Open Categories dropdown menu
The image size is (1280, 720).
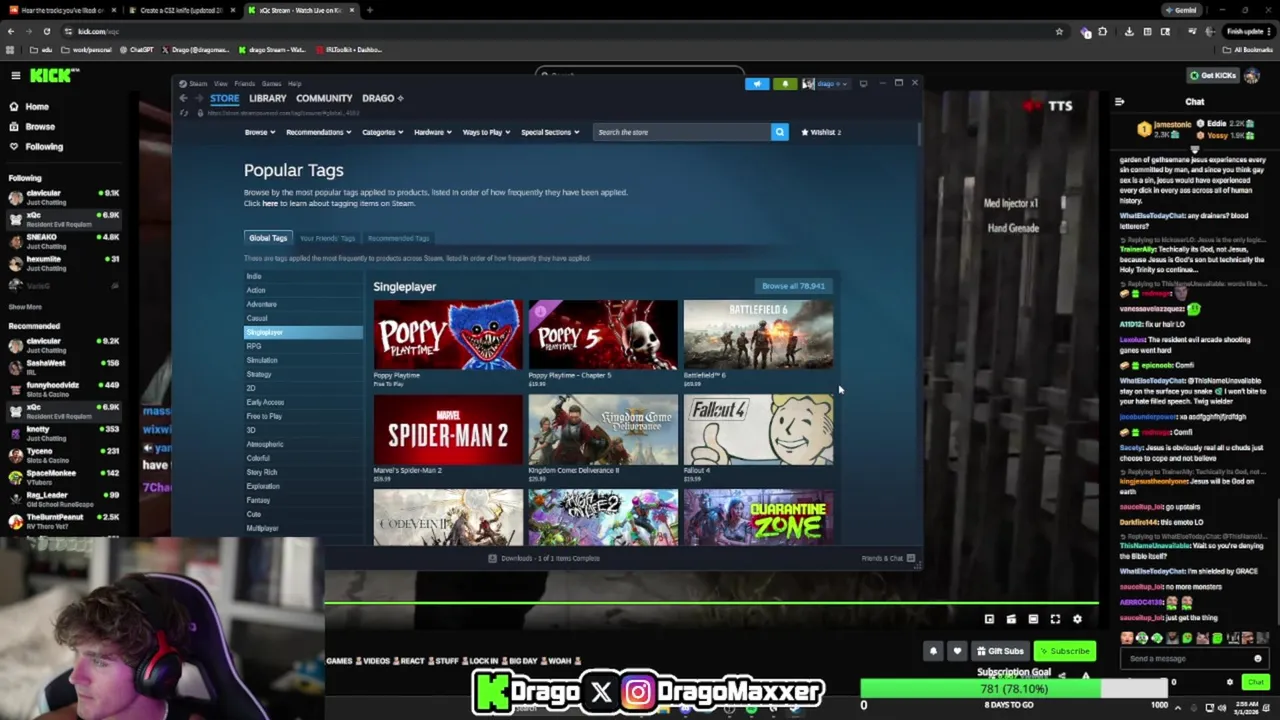[382, 132]
